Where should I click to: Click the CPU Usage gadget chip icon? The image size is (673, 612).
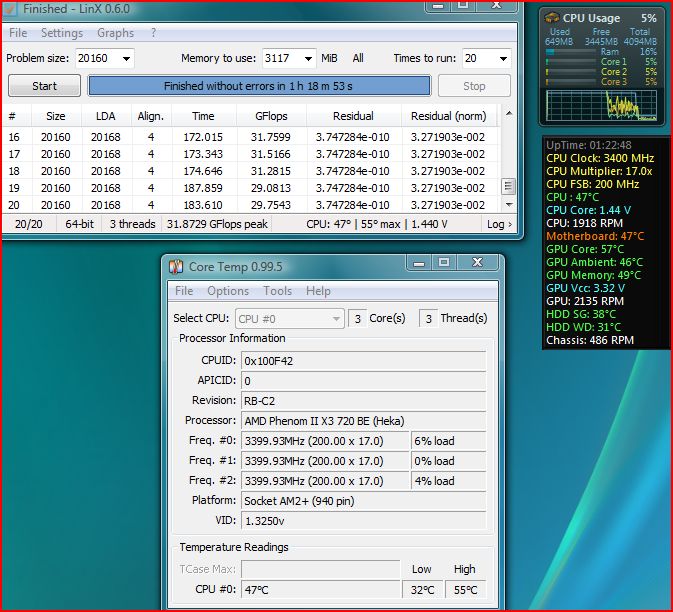tap(552, 18)
